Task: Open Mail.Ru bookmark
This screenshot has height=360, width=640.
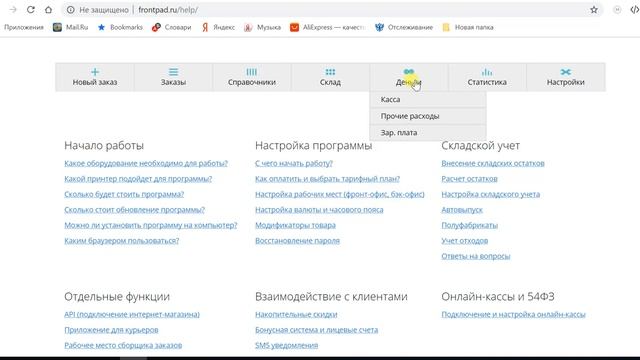Action: (x=71, y=27)
